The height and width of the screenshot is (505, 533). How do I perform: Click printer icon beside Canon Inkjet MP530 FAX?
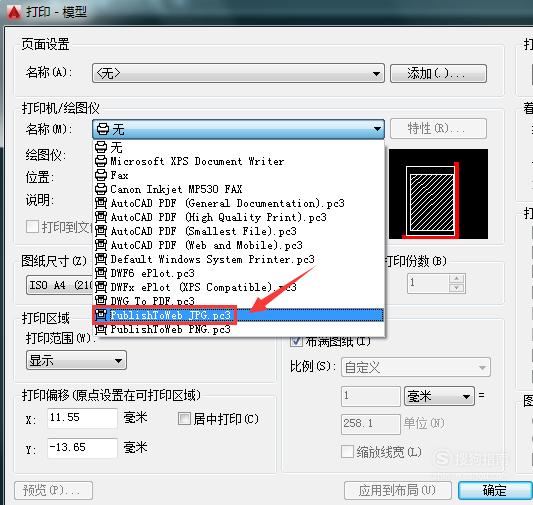(101, 189)
